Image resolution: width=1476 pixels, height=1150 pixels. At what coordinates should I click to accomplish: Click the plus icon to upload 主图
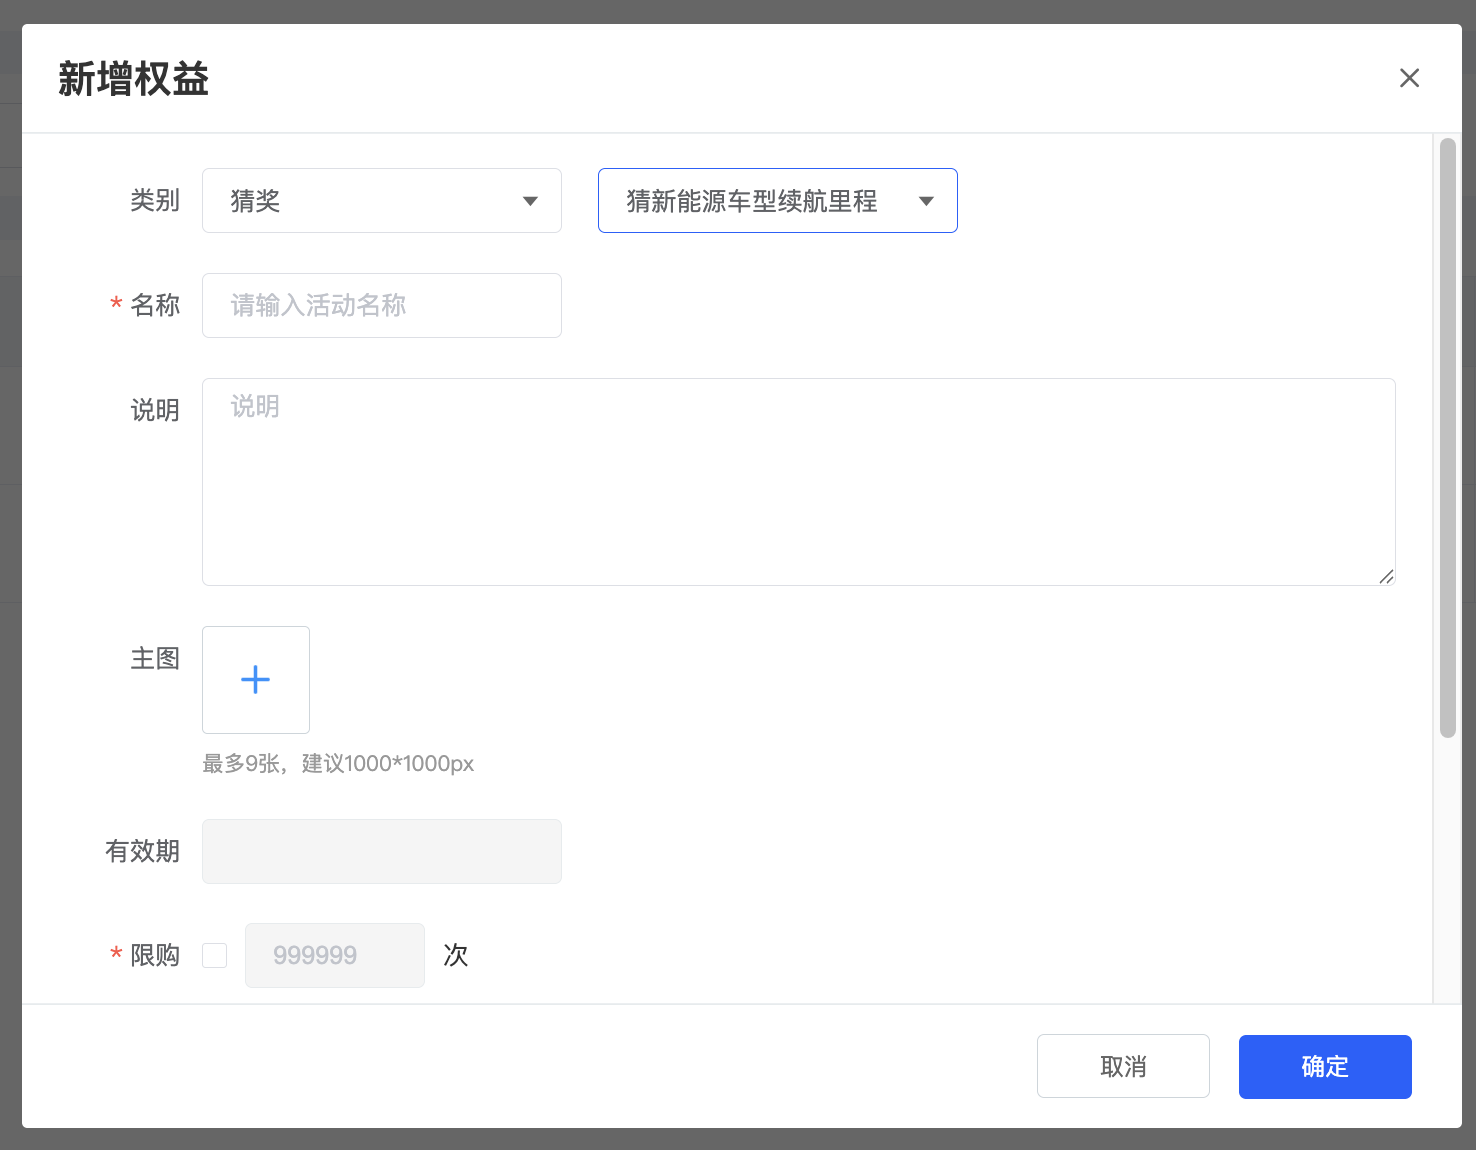point(256,680)
